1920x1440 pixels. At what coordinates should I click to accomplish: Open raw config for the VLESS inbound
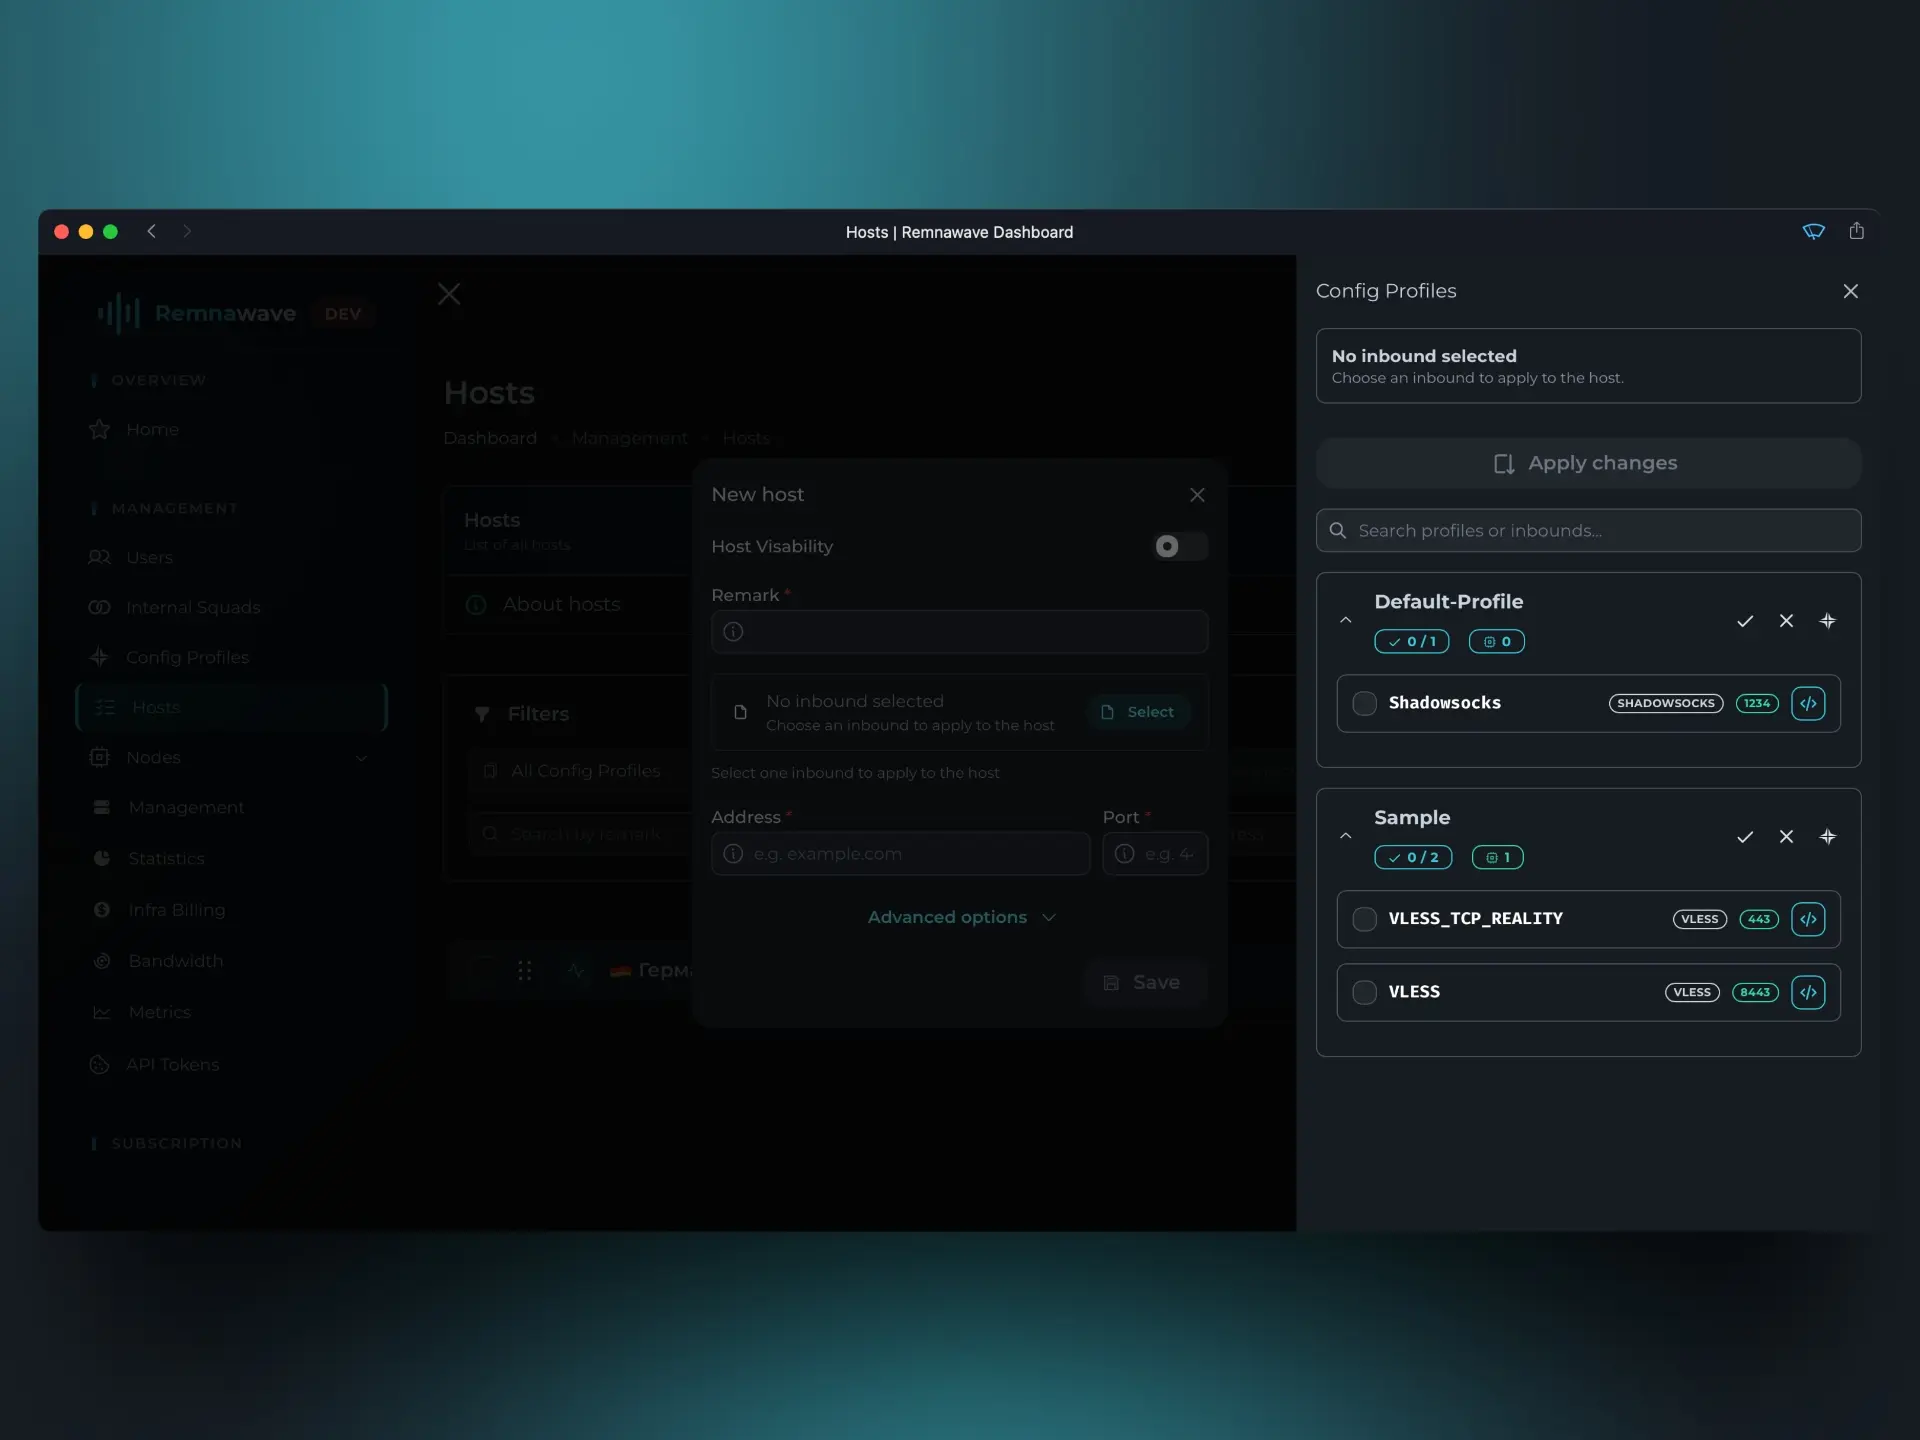1809,992
